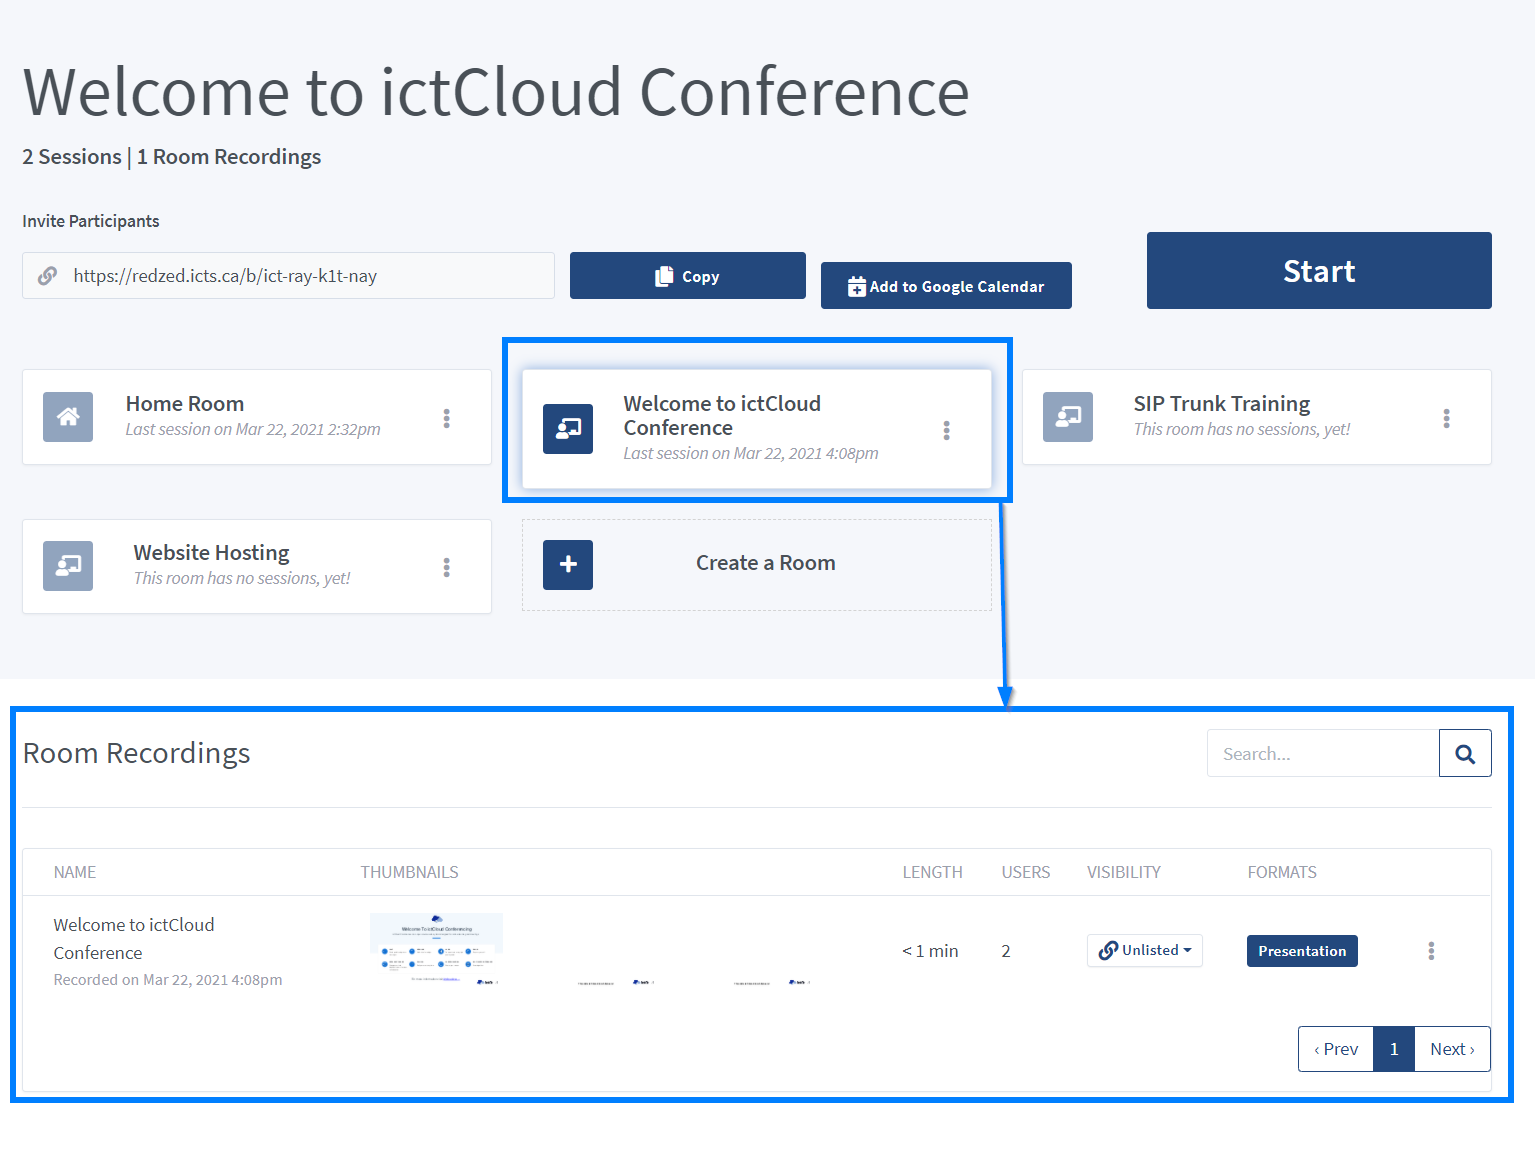Click the SIP Trunk Training room icon

click(x=1068, y=417)
